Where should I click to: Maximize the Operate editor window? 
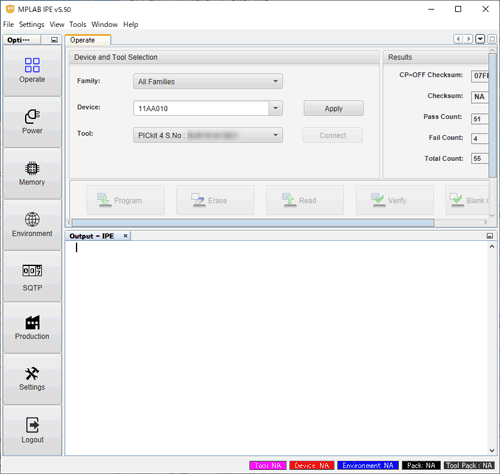click(x=492, y=39)
